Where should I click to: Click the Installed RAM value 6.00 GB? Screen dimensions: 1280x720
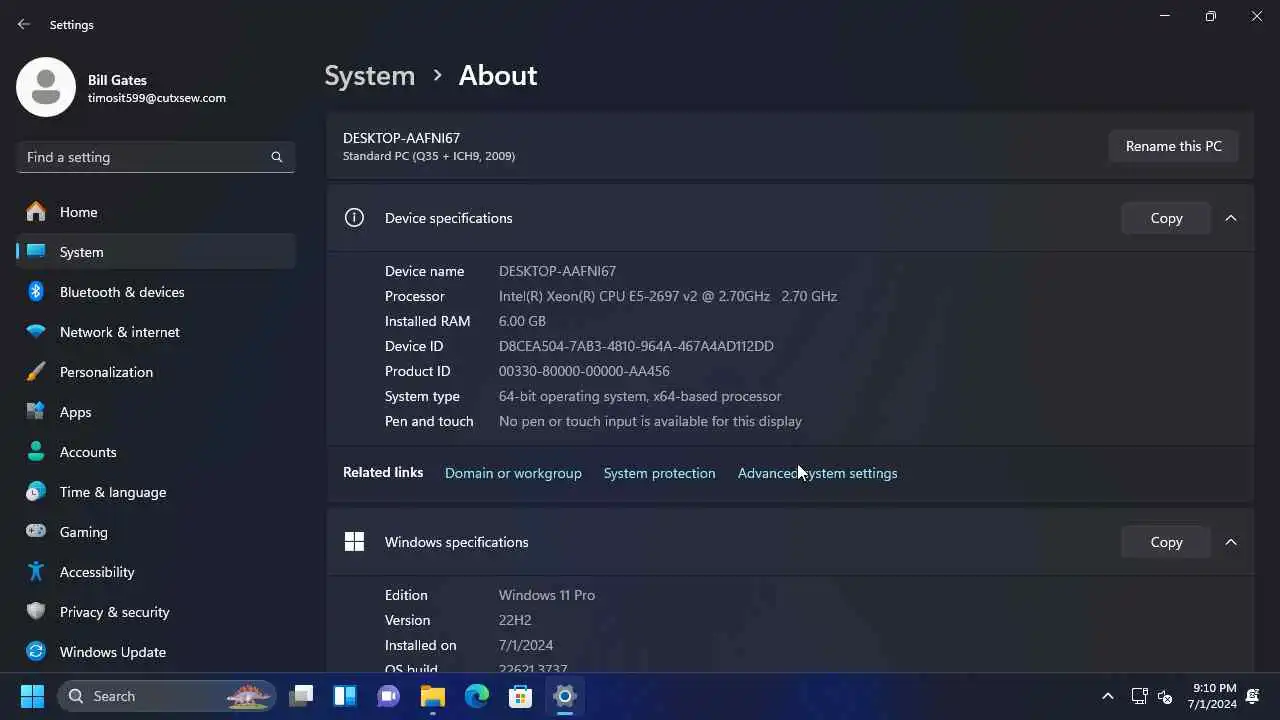(522, 321)
